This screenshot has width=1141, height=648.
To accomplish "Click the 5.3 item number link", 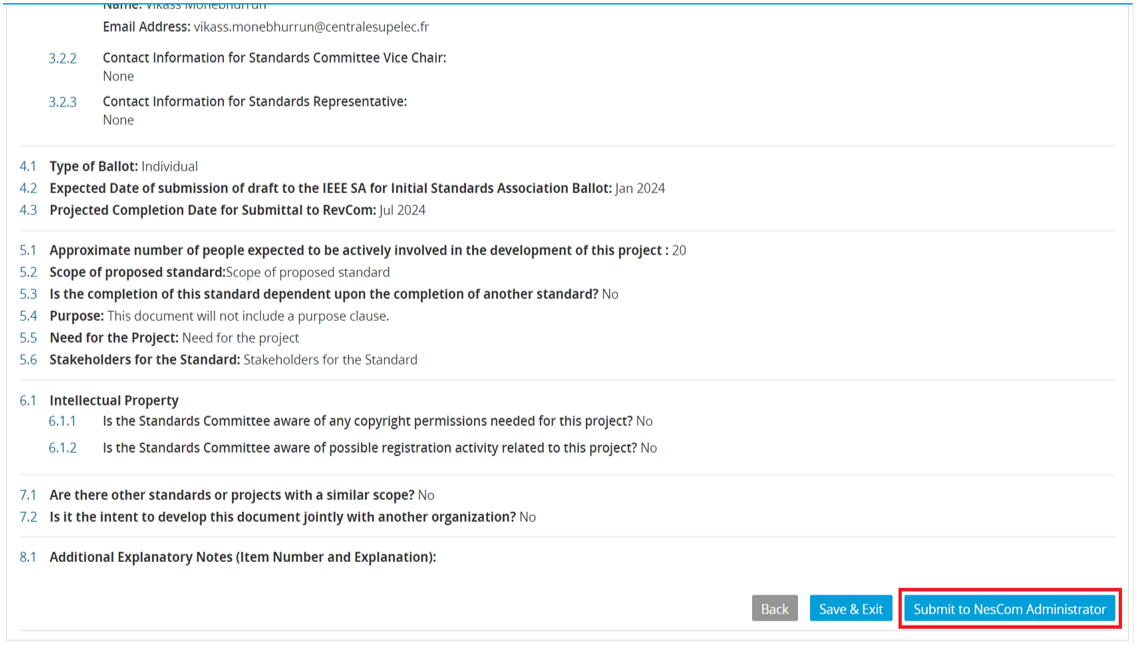I will (x=28, y=294).
